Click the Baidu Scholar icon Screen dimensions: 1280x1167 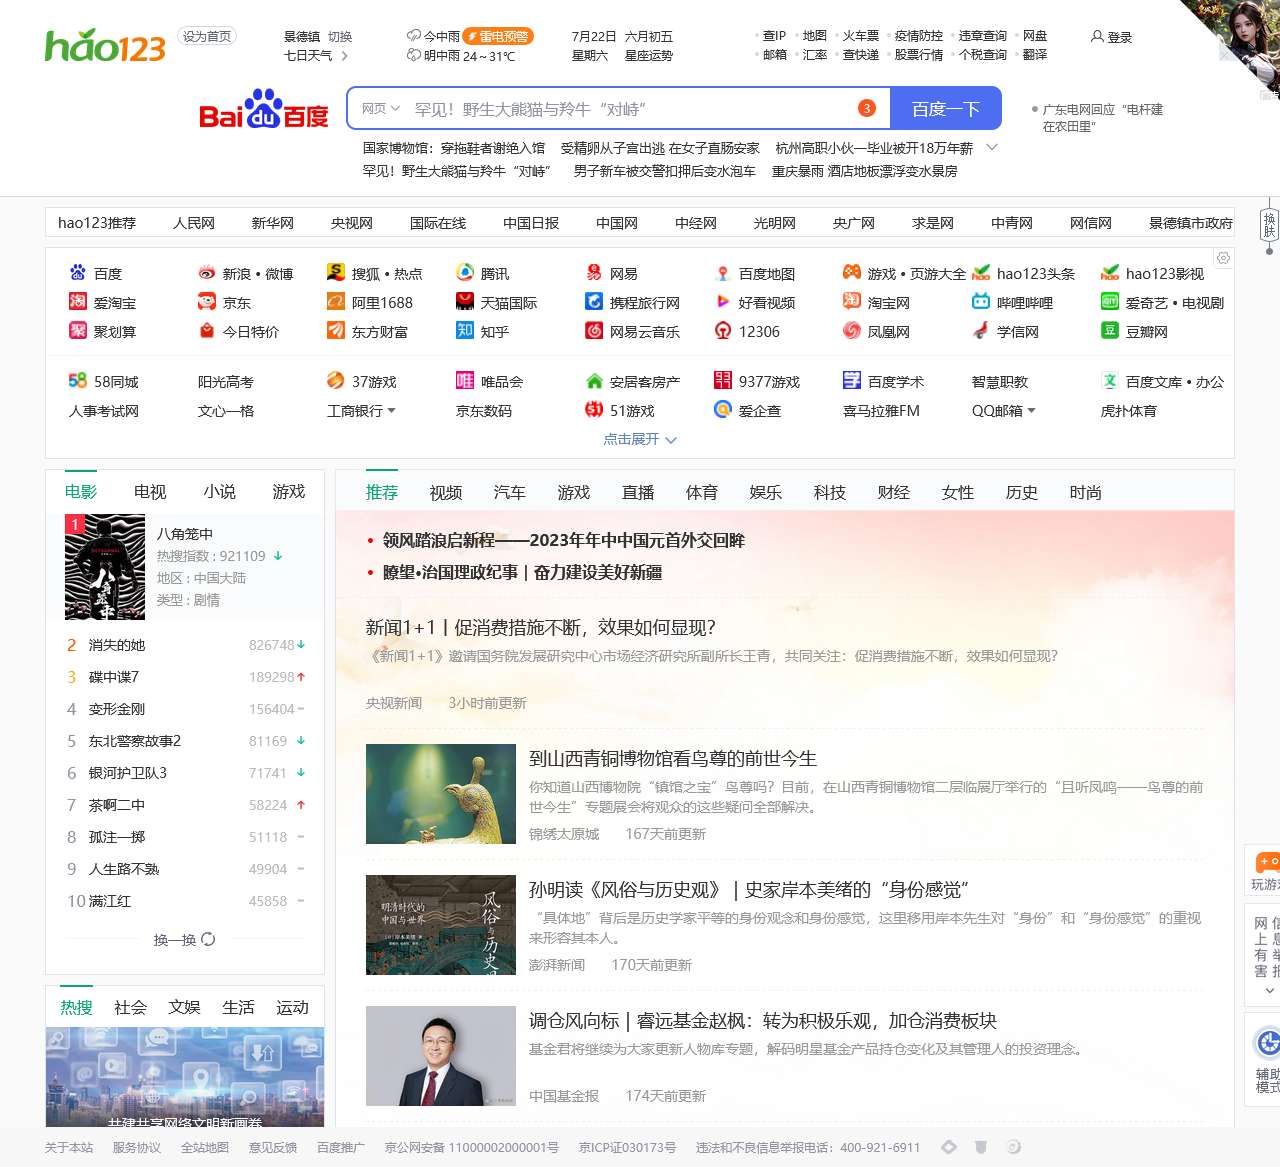pyautogui.click(x=852, y=381)
